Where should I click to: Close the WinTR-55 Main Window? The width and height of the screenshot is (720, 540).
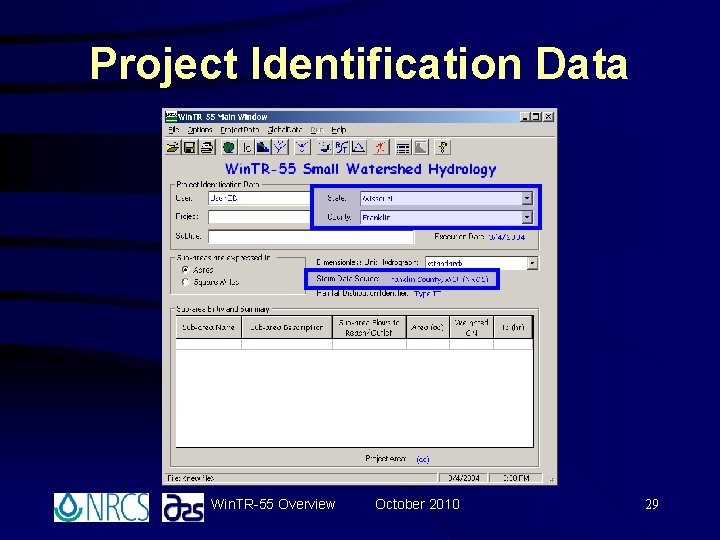pyautogui.click(x=549, y=117)
